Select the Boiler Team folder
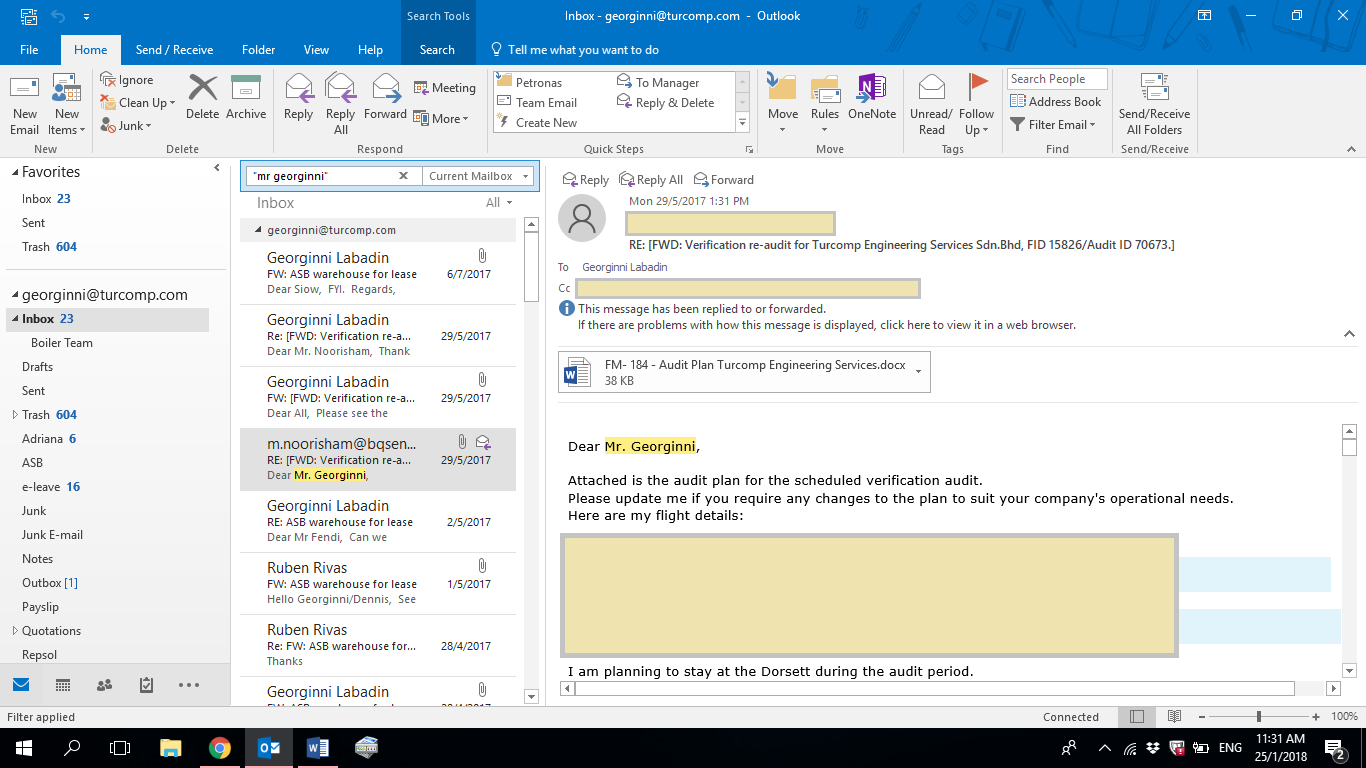The height and width of the screenshot is (768, 1366). click(62, 343)
